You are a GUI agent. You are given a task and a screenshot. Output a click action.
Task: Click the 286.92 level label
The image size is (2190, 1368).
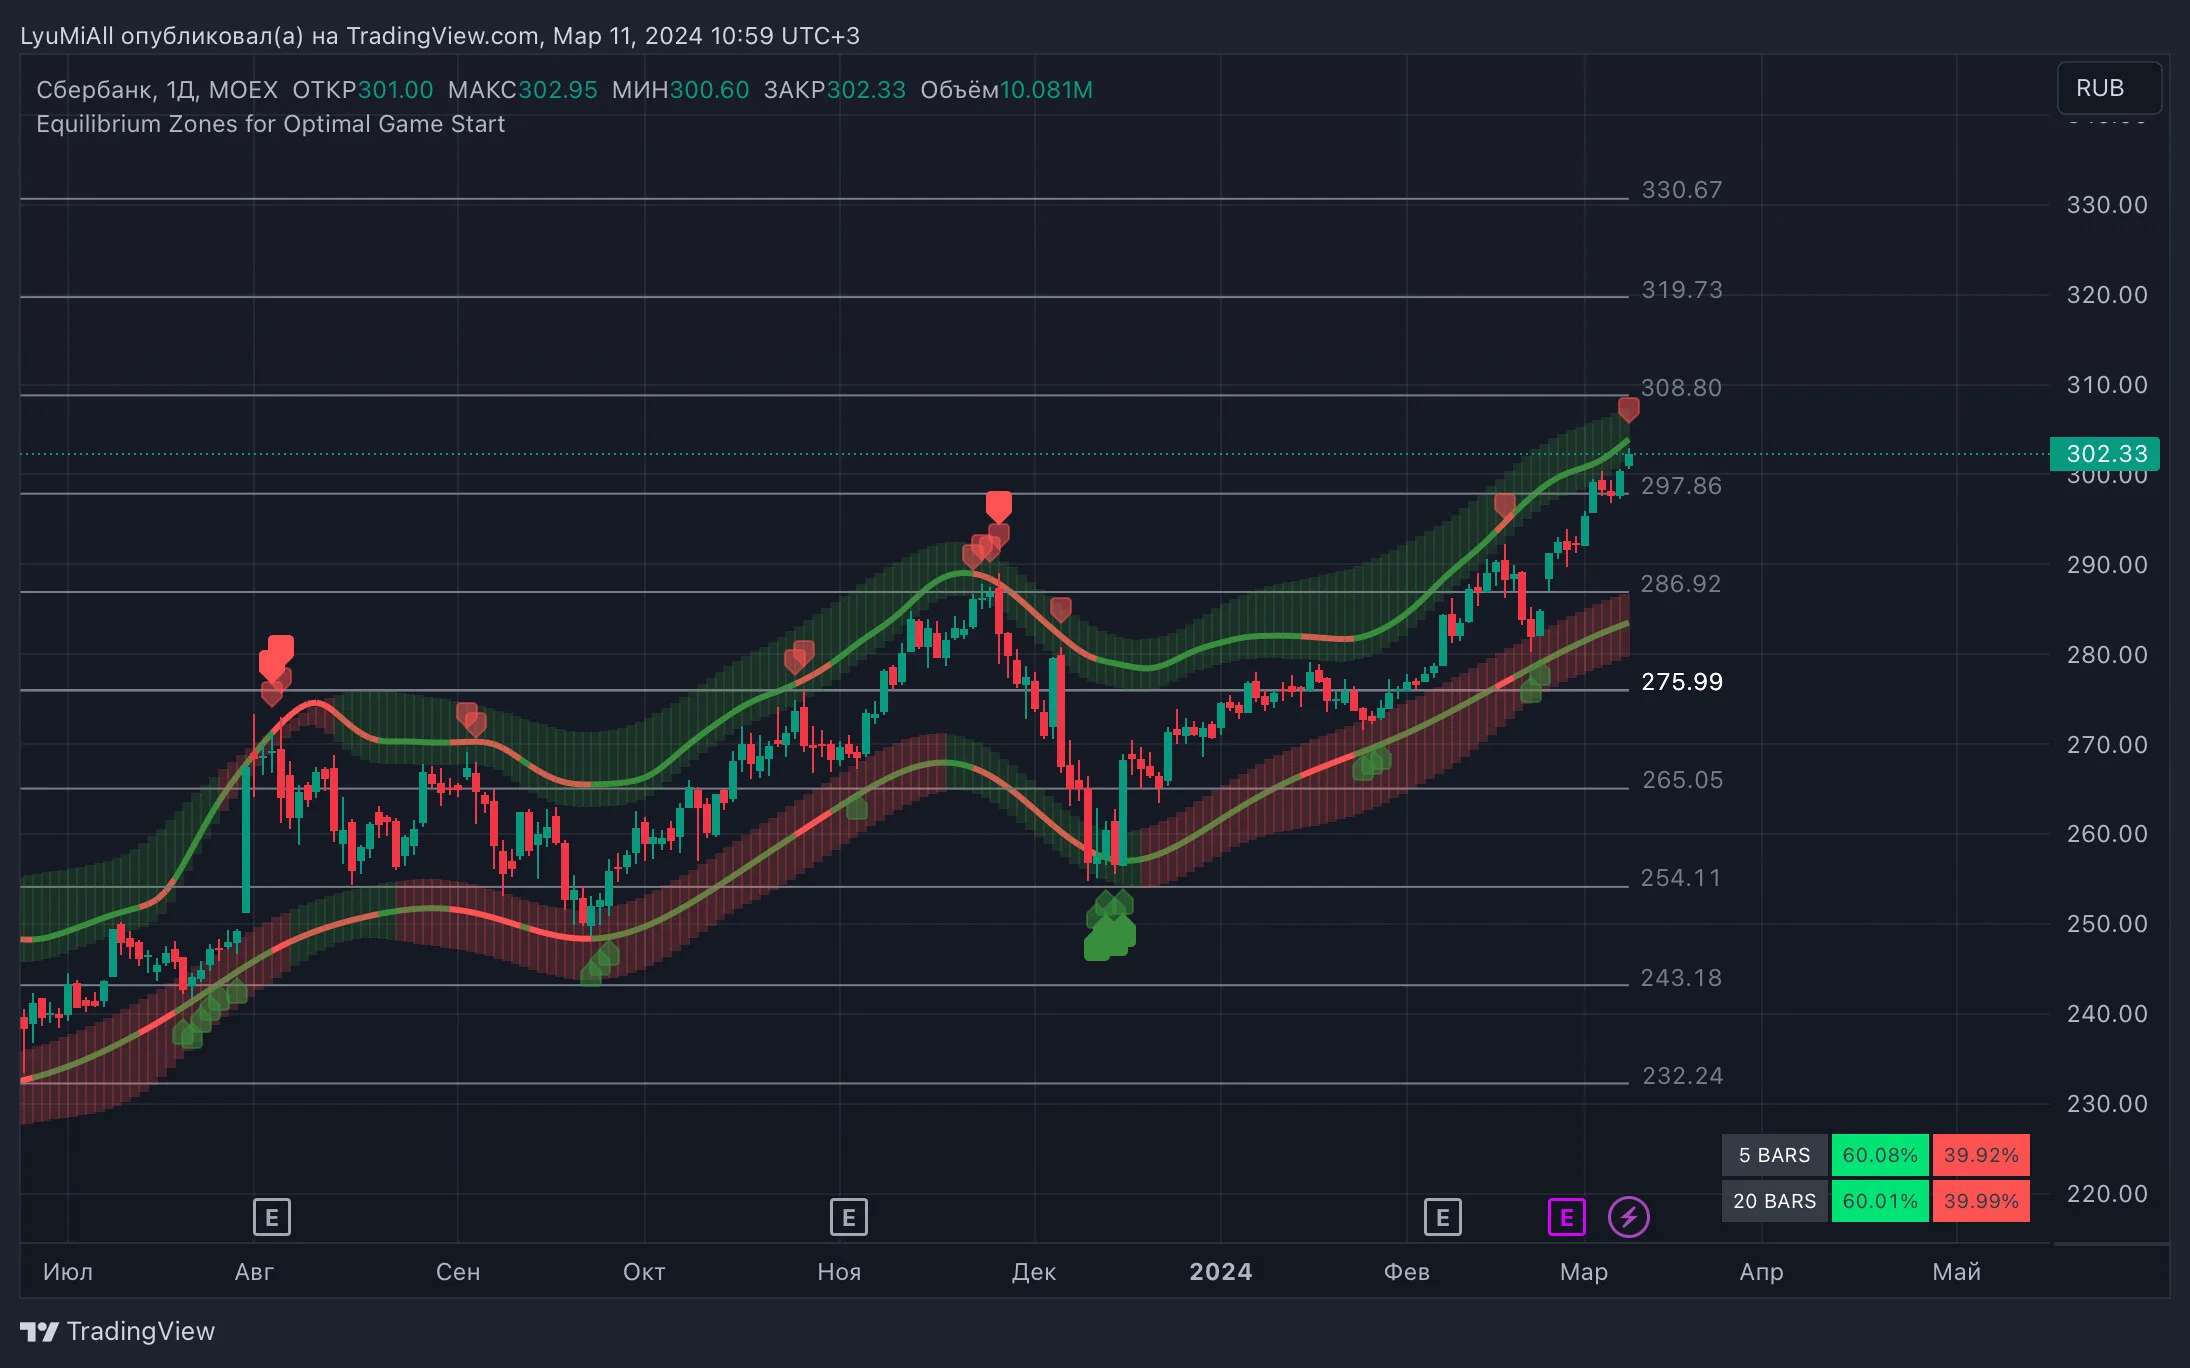[1682, 584]
